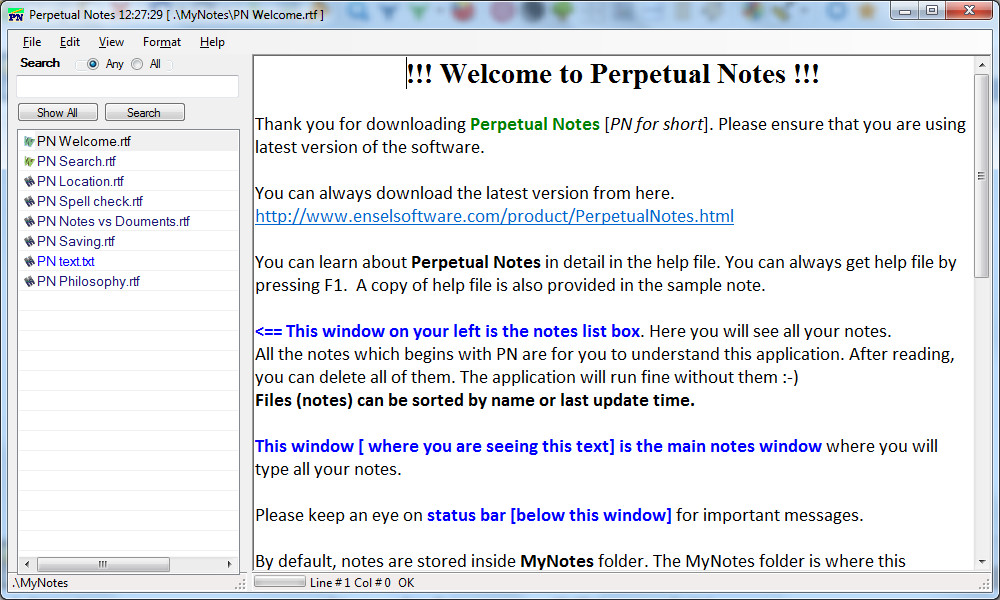Click the blue 'notes list box' sentence
1000x600 pixels.
pos(450,332)
